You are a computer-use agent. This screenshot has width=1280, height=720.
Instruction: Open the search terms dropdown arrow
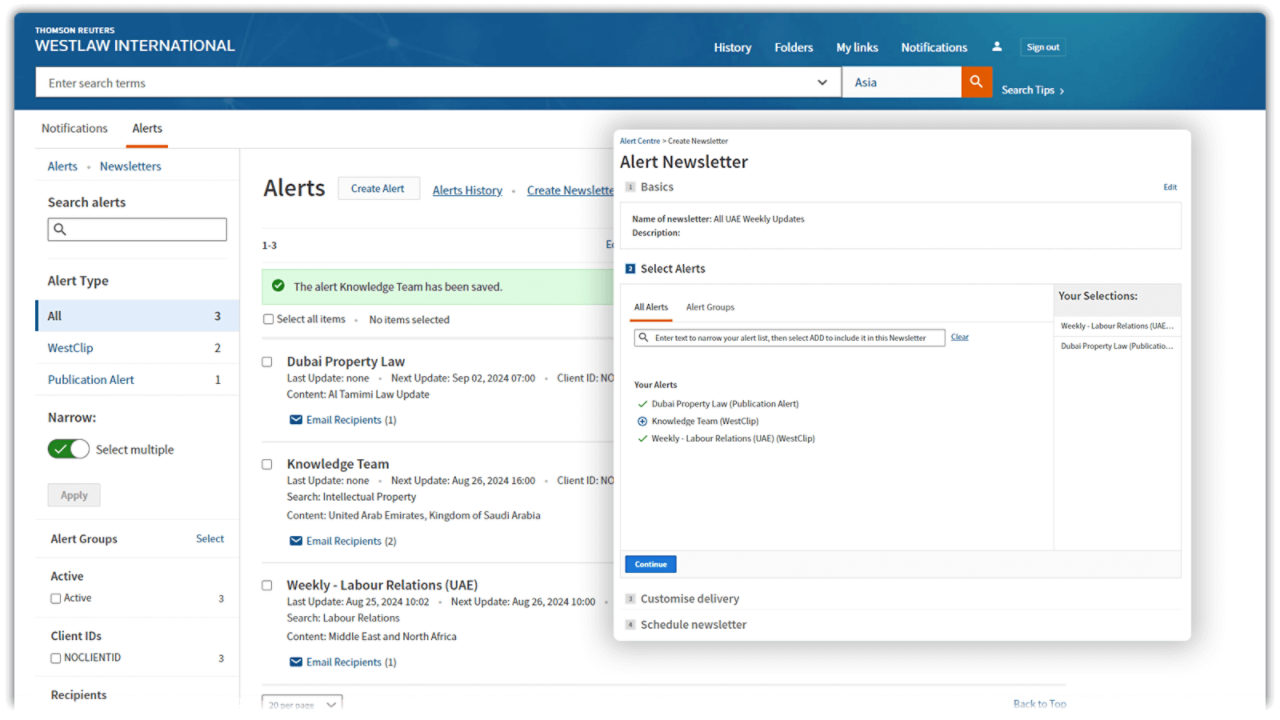pos(822,83)
